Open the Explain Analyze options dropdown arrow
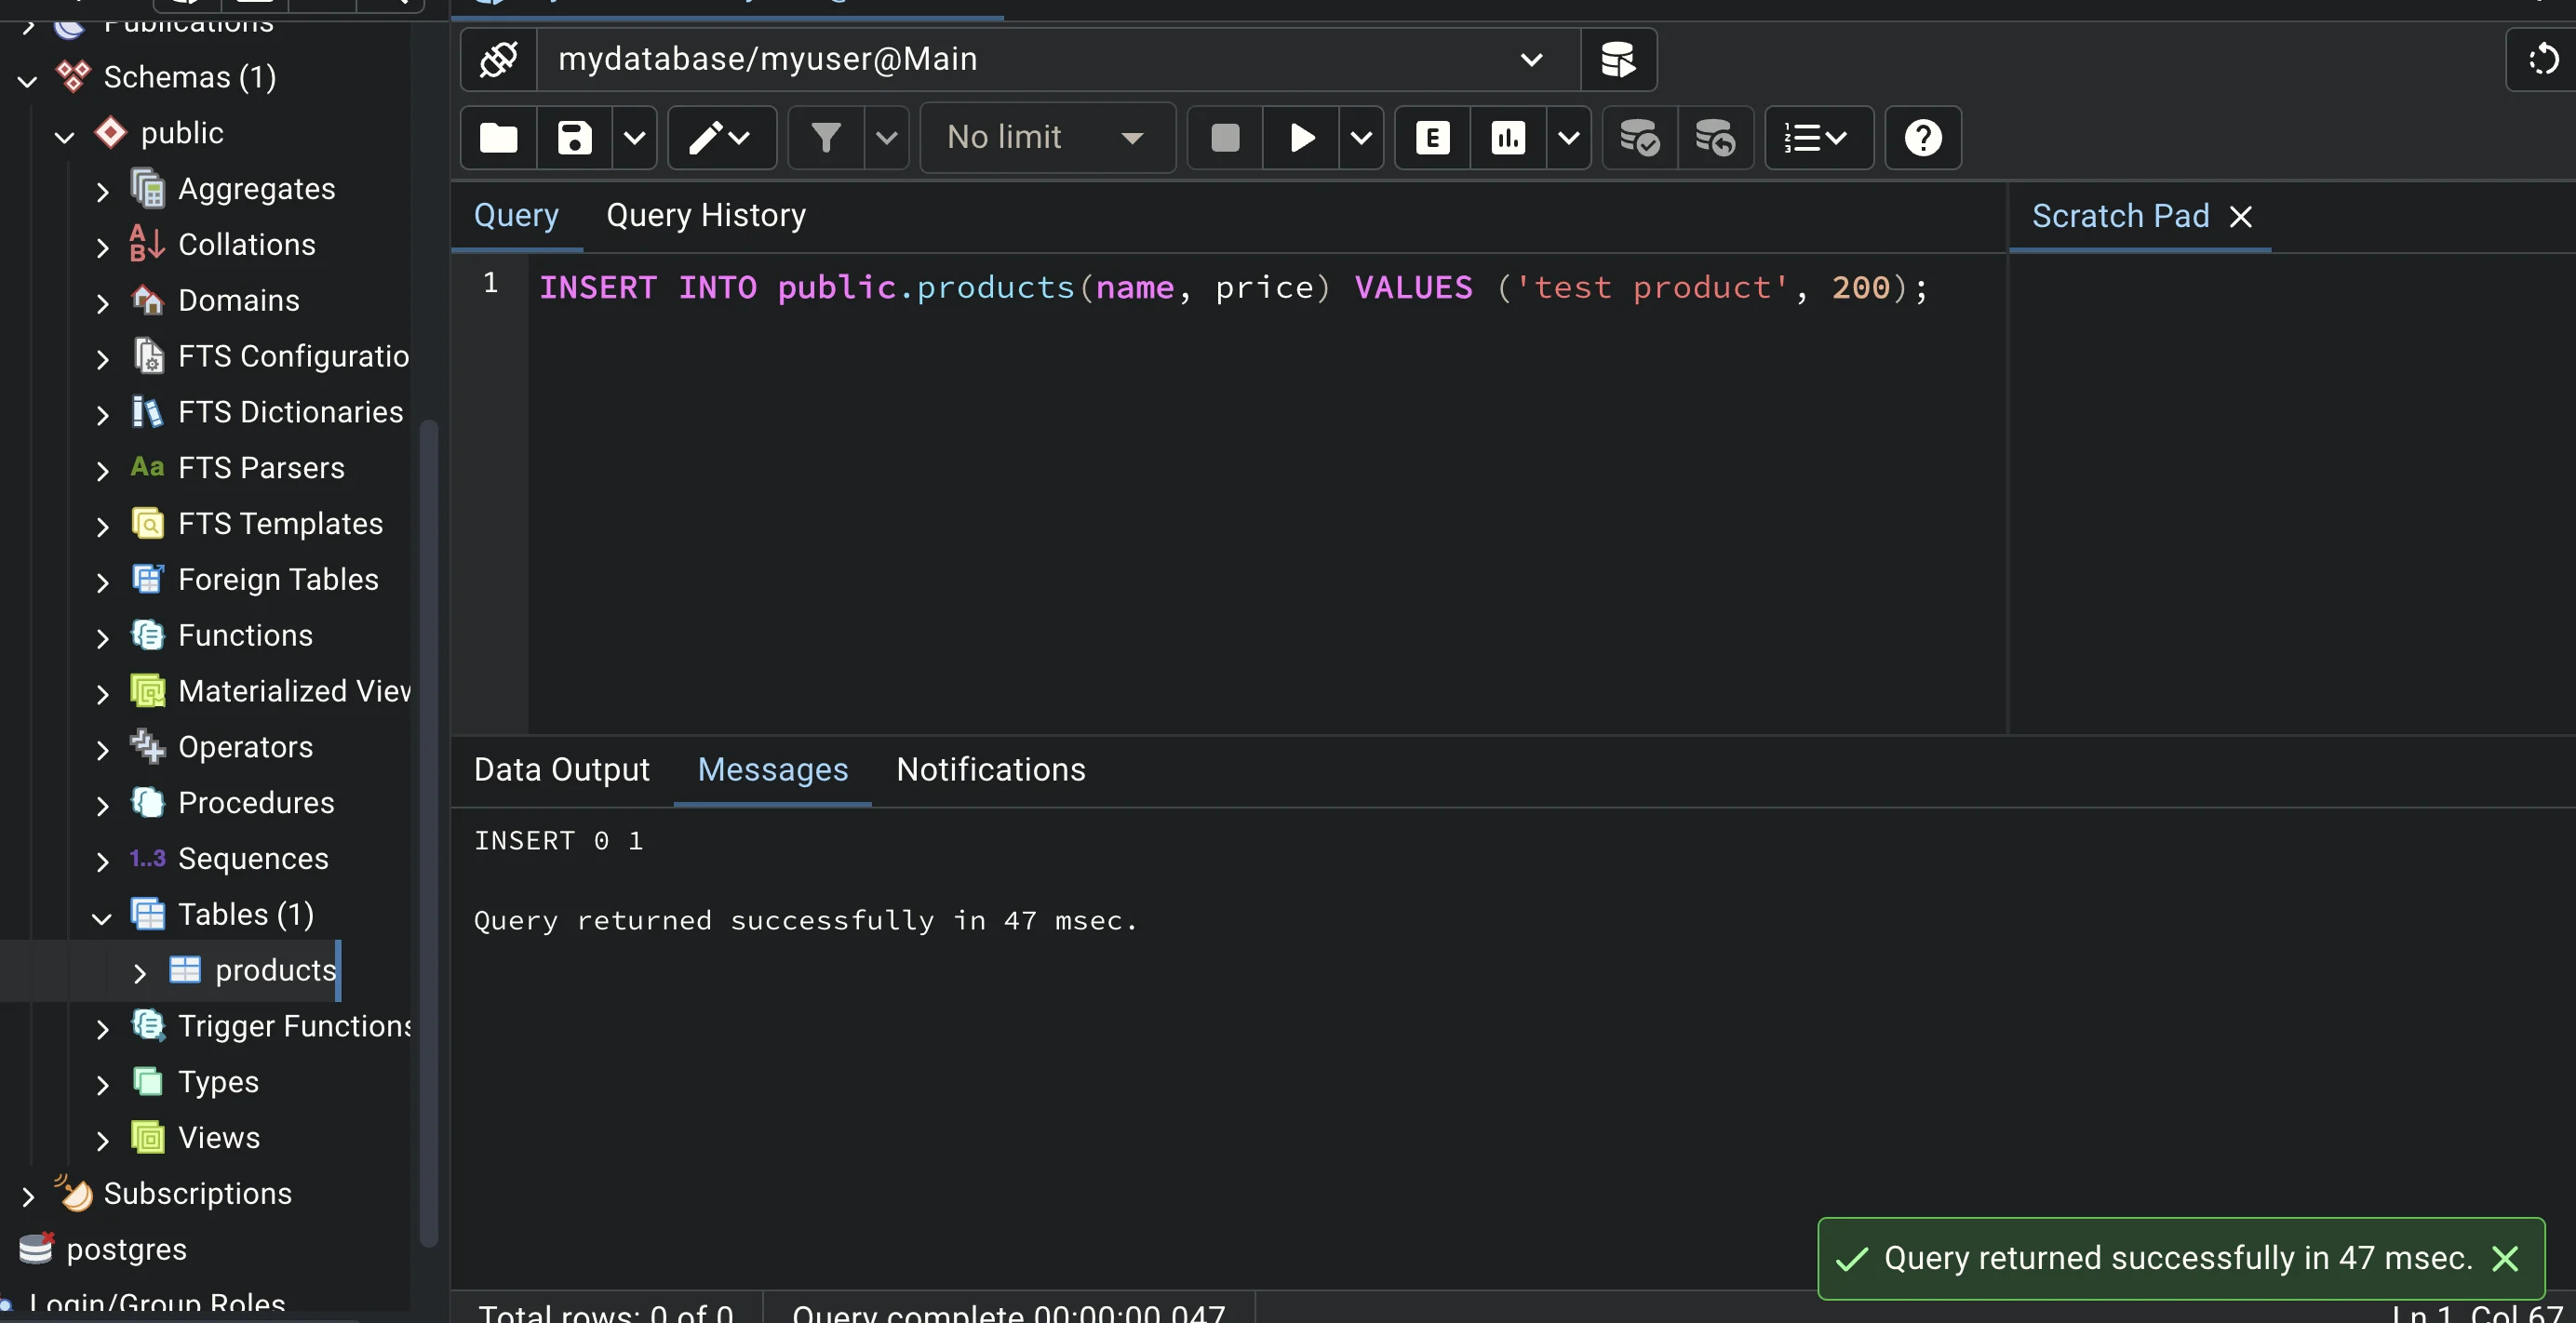Screen dimensions: 2576x1323 pyautogui.click(x=1568, y=138)
